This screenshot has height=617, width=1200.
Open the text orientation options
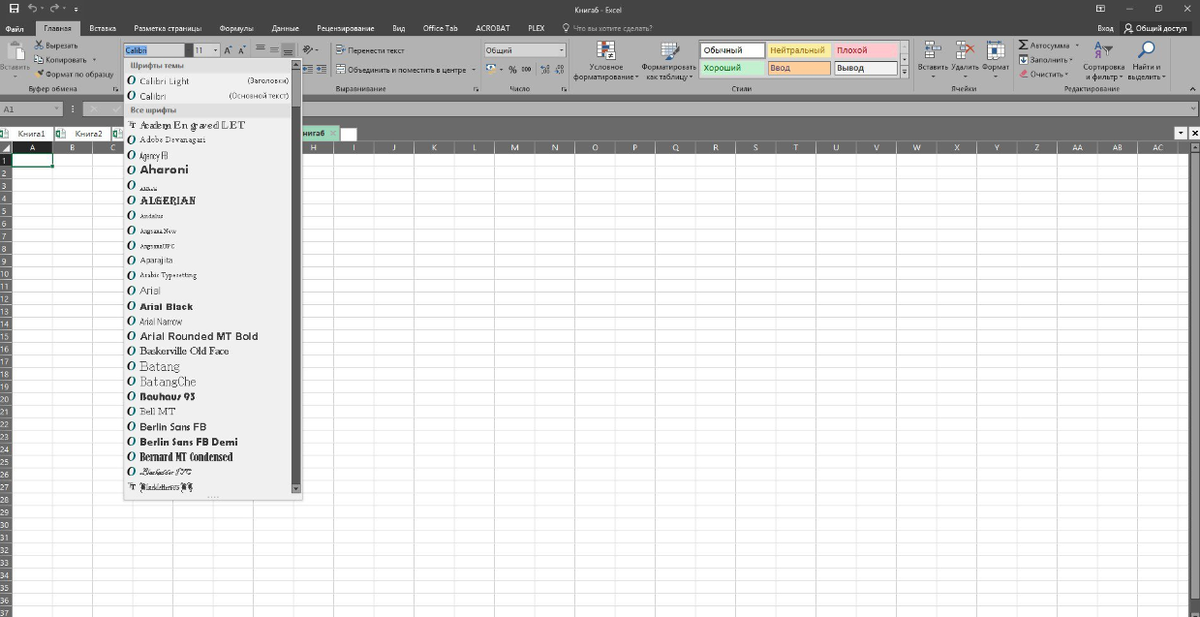310,49
